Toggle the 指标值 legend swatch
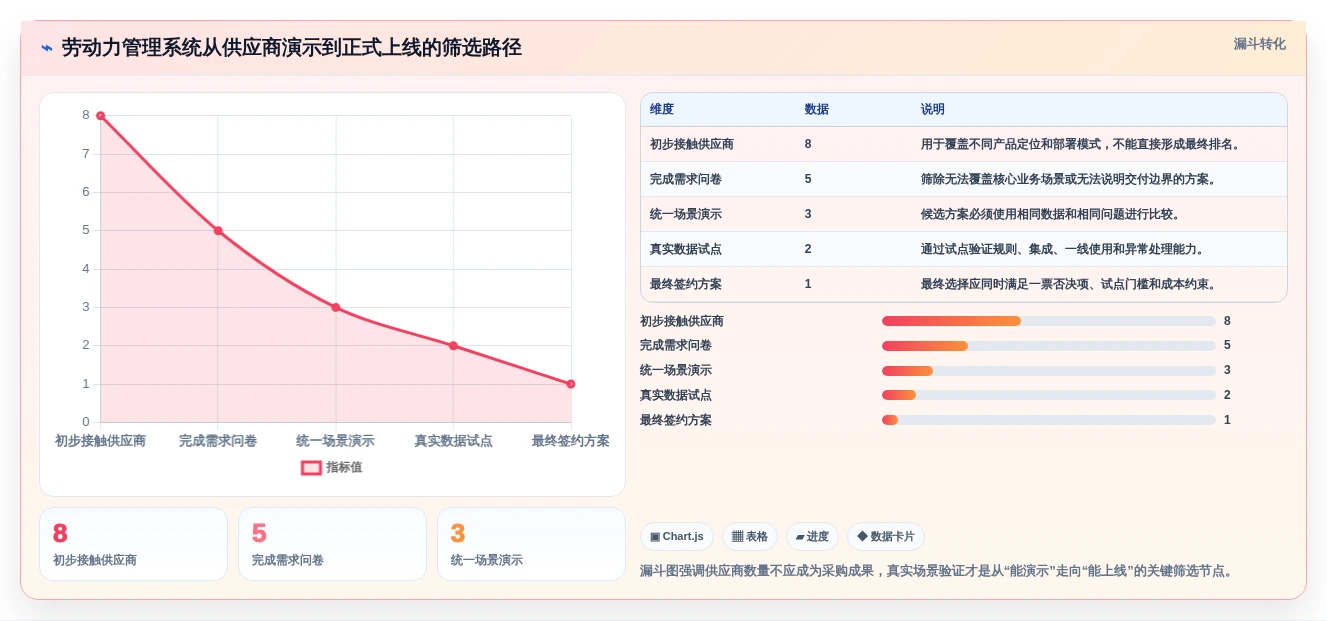1327x621 pixels. [x=311, y=467]
